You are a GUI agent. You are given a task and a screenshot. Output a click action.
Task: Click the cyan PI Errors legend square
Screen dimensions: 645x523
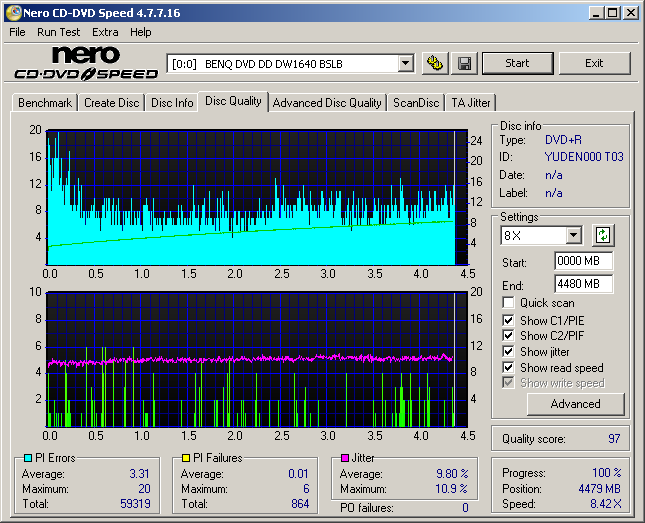coord(28,458)
